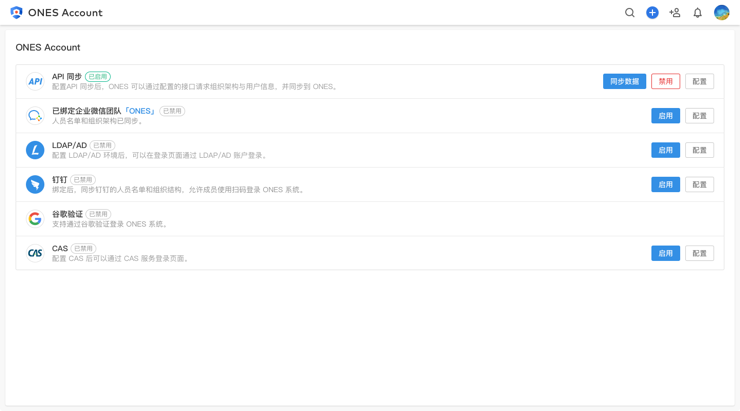This screenshot has height=411, width=740.
Task: Enable DingTalk with 启用 button
Action: (x=665, y=184)
